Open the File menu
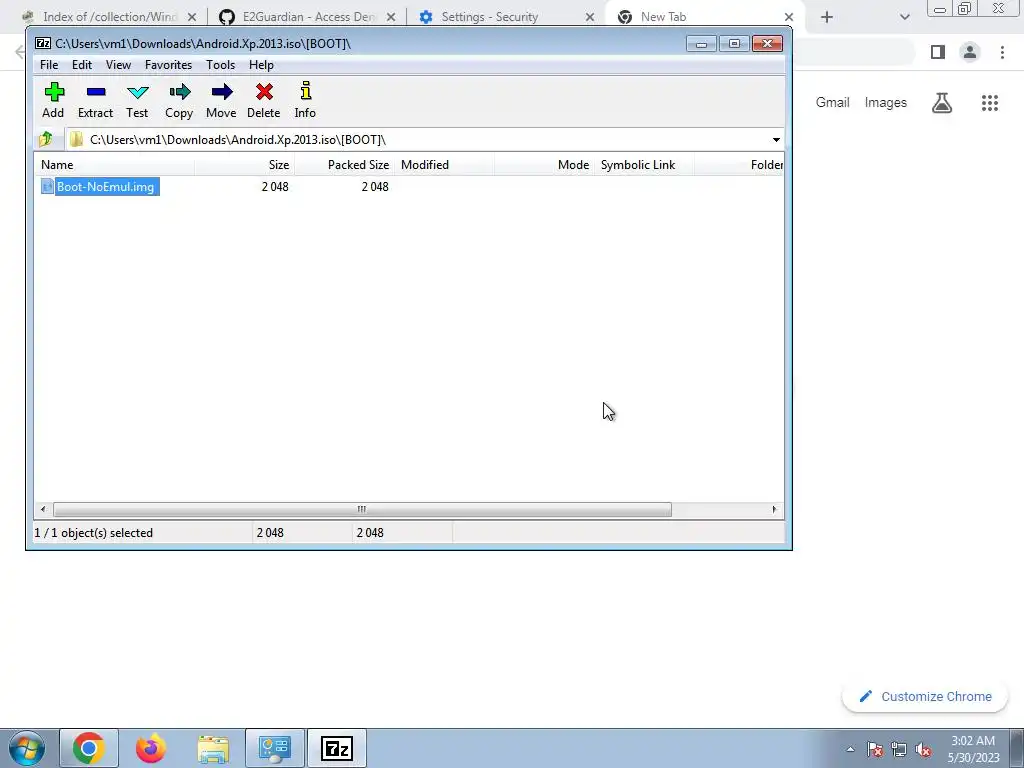 point(49,65)
